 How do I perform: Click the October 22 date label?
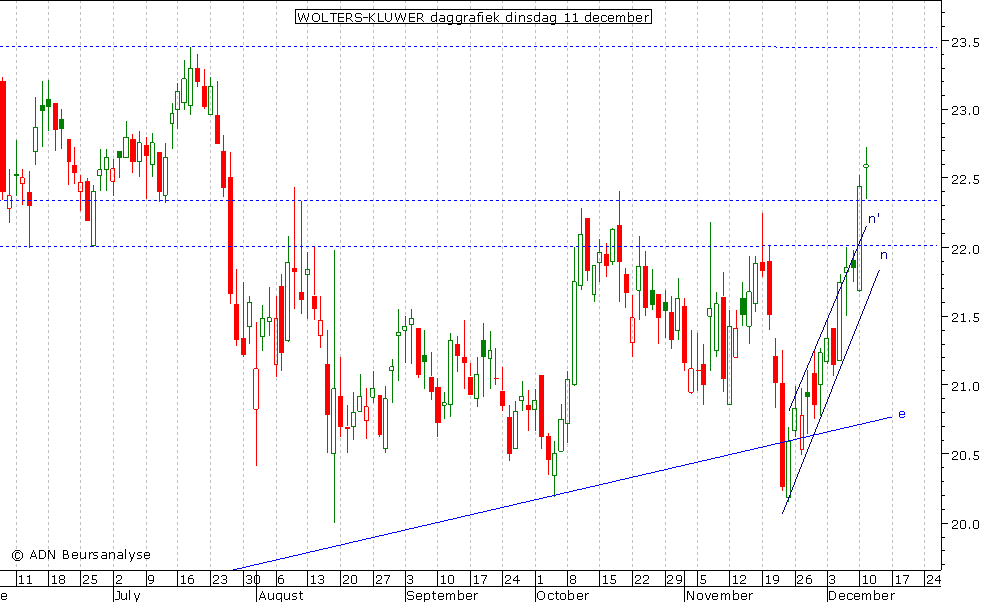click(x=641, y=579)
